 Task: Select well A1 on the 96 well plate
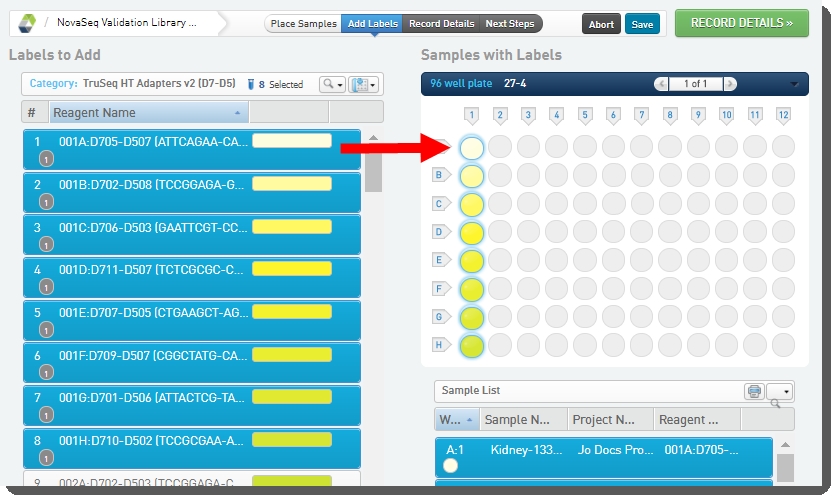point(472,148)
